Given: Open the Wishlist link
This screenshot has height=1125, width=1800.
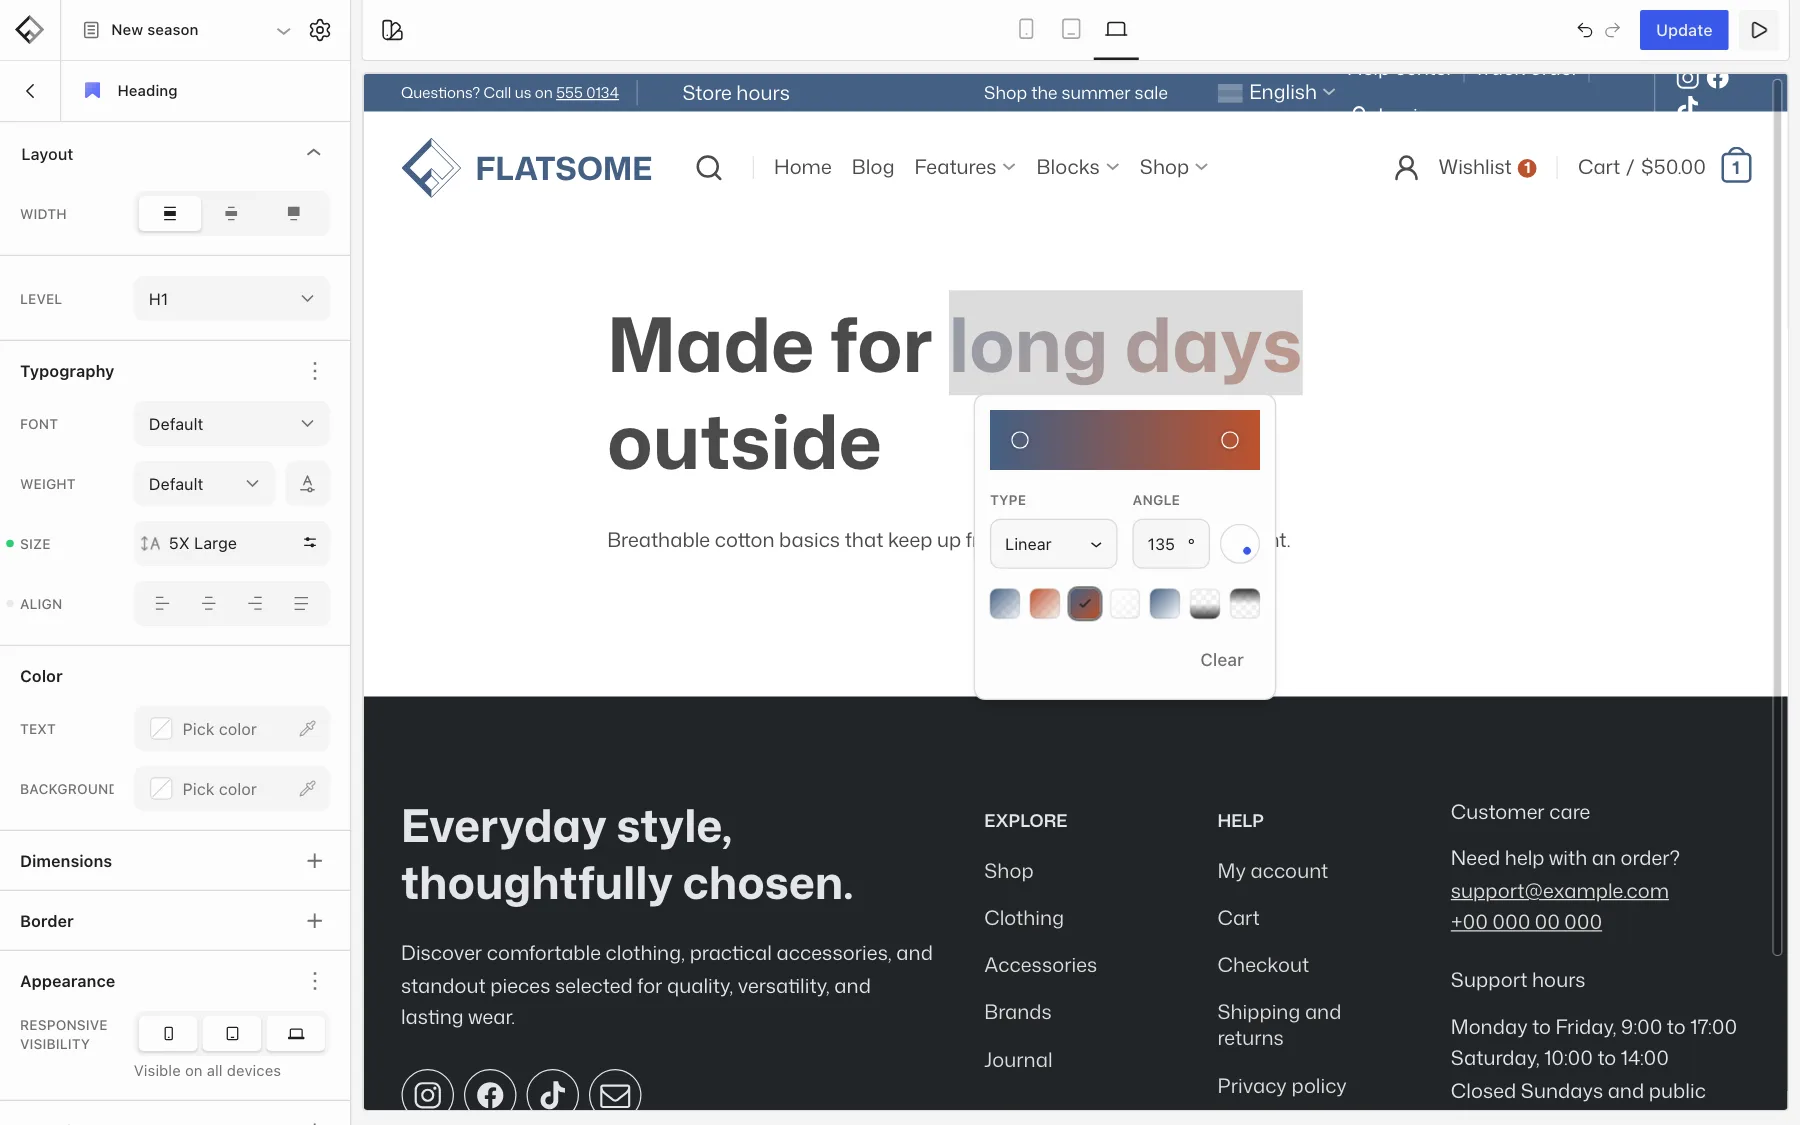Looking at the screenshot, I should 1487,167.
